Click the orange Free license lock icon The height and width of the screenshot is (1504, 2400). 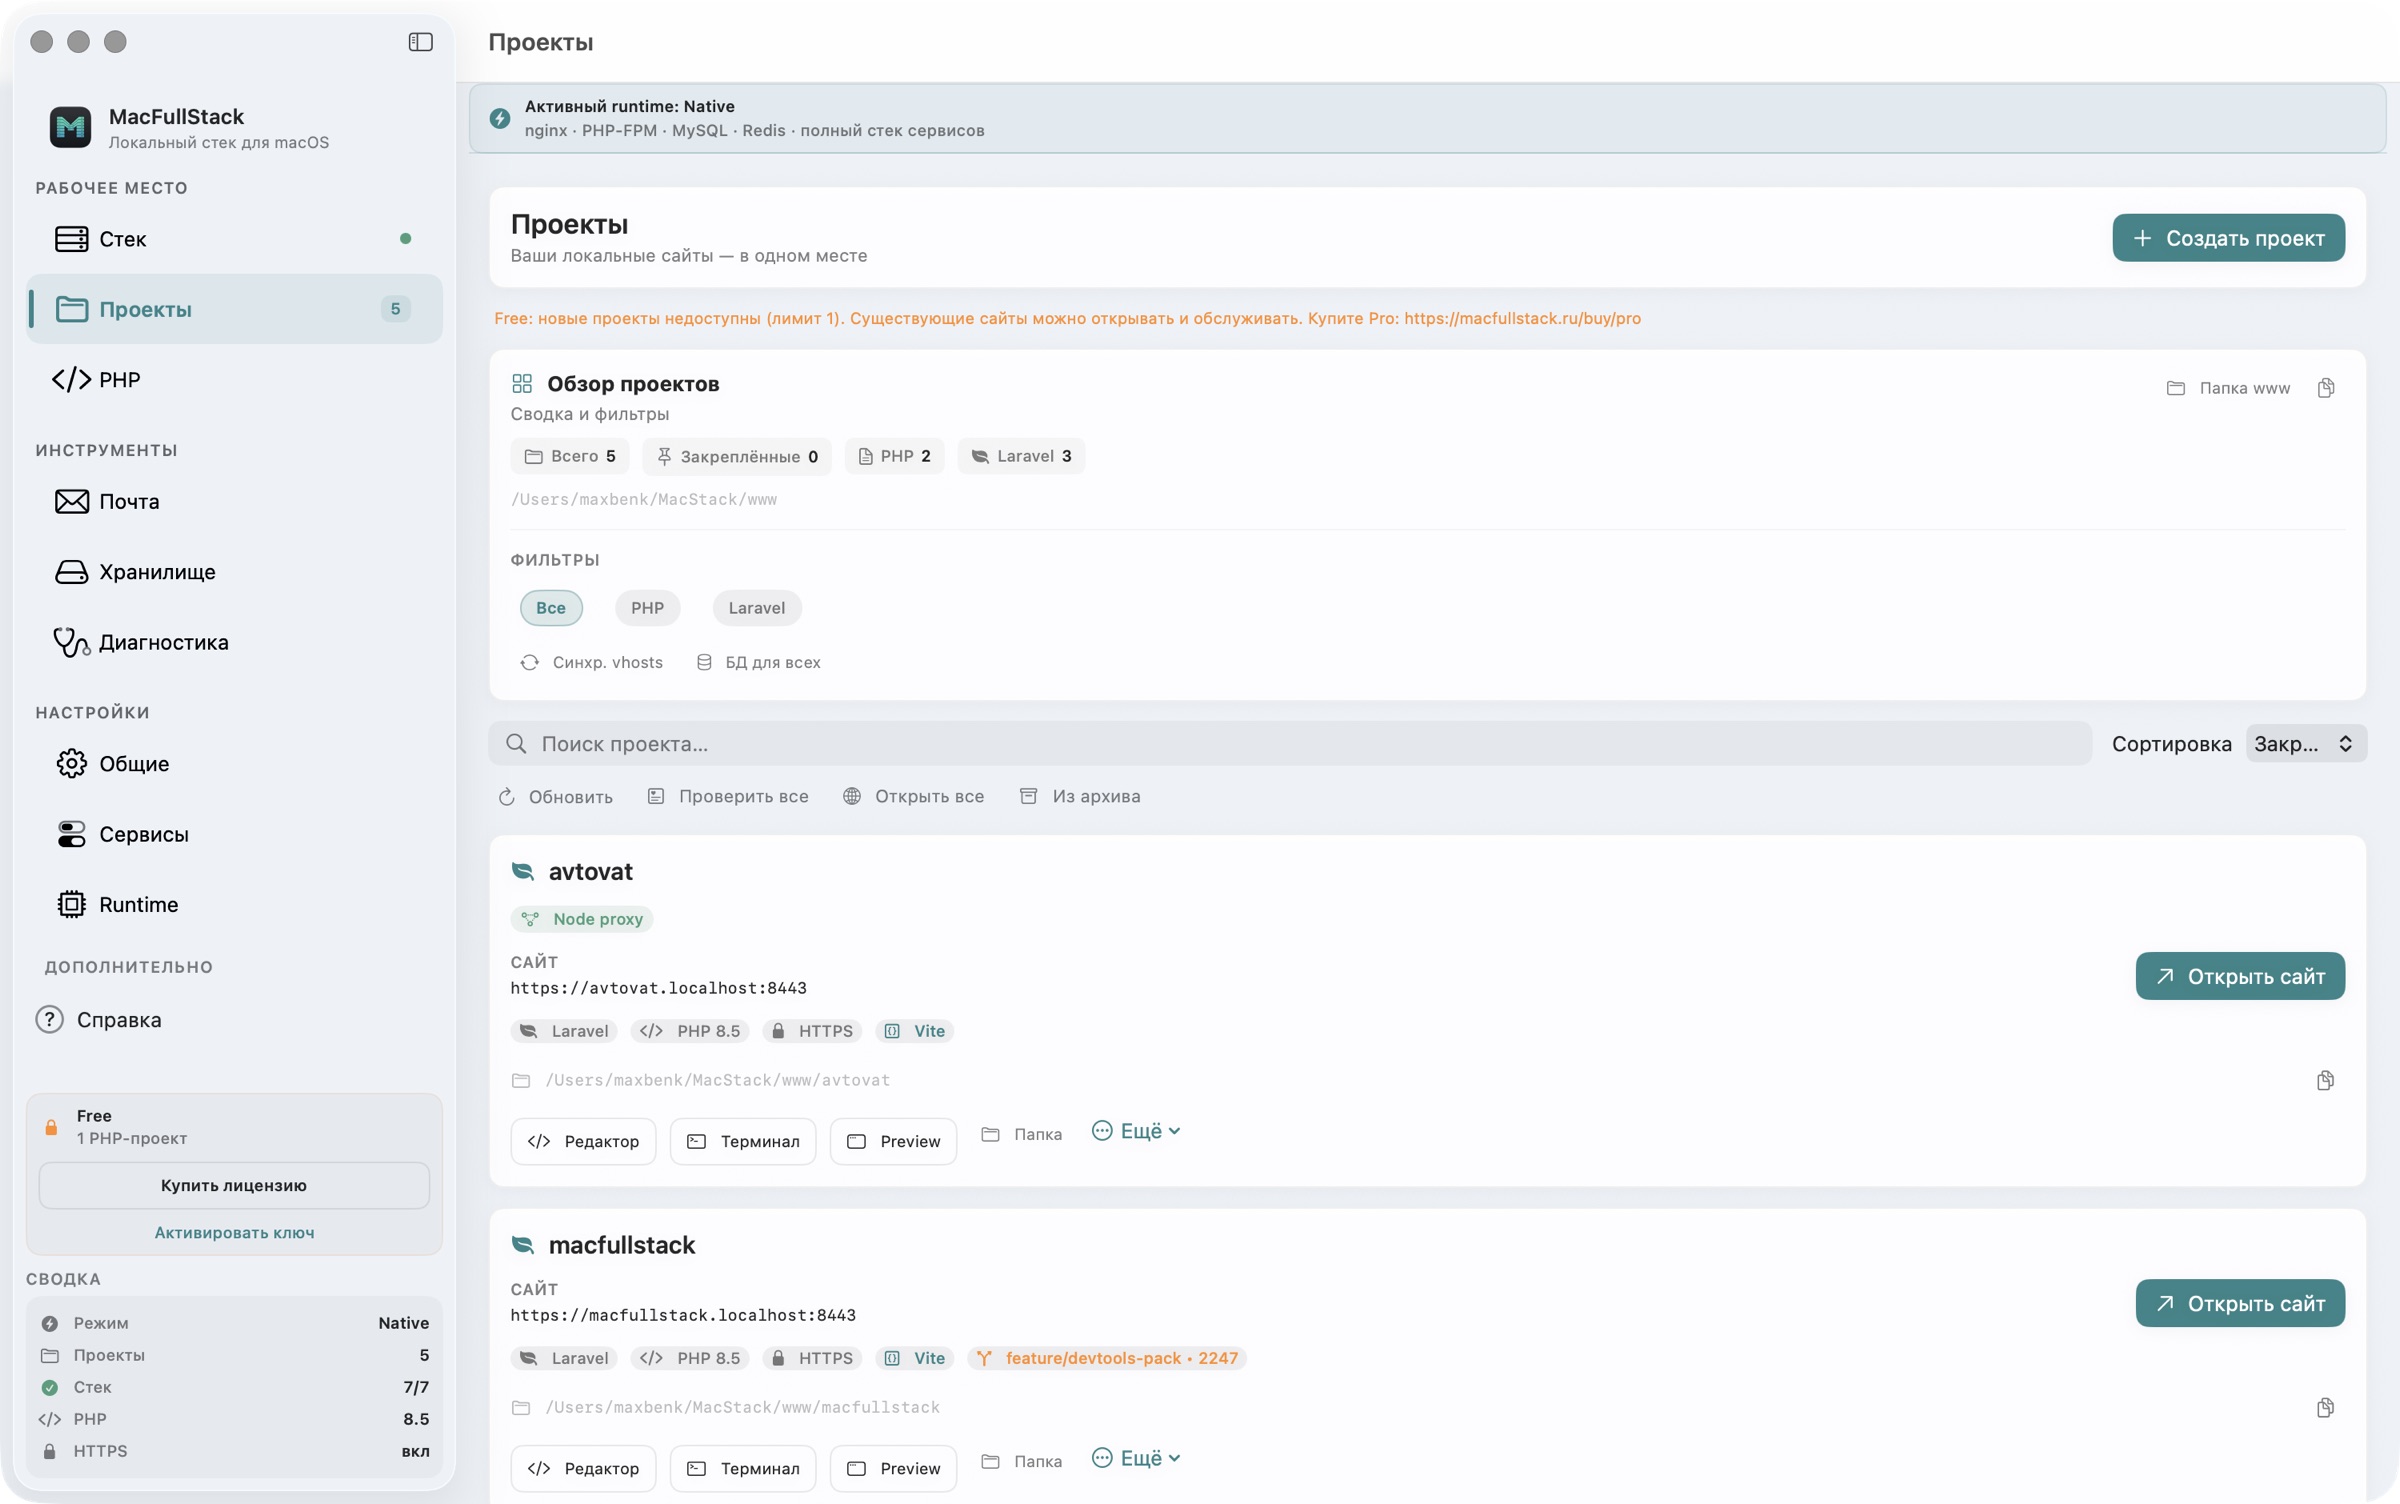pos(51,1128)
